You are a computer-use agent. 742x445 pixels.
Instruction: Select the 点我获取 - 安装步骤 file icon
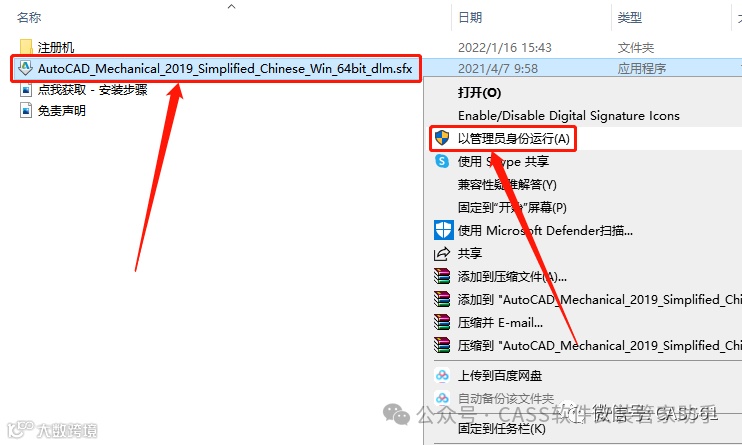26,89
